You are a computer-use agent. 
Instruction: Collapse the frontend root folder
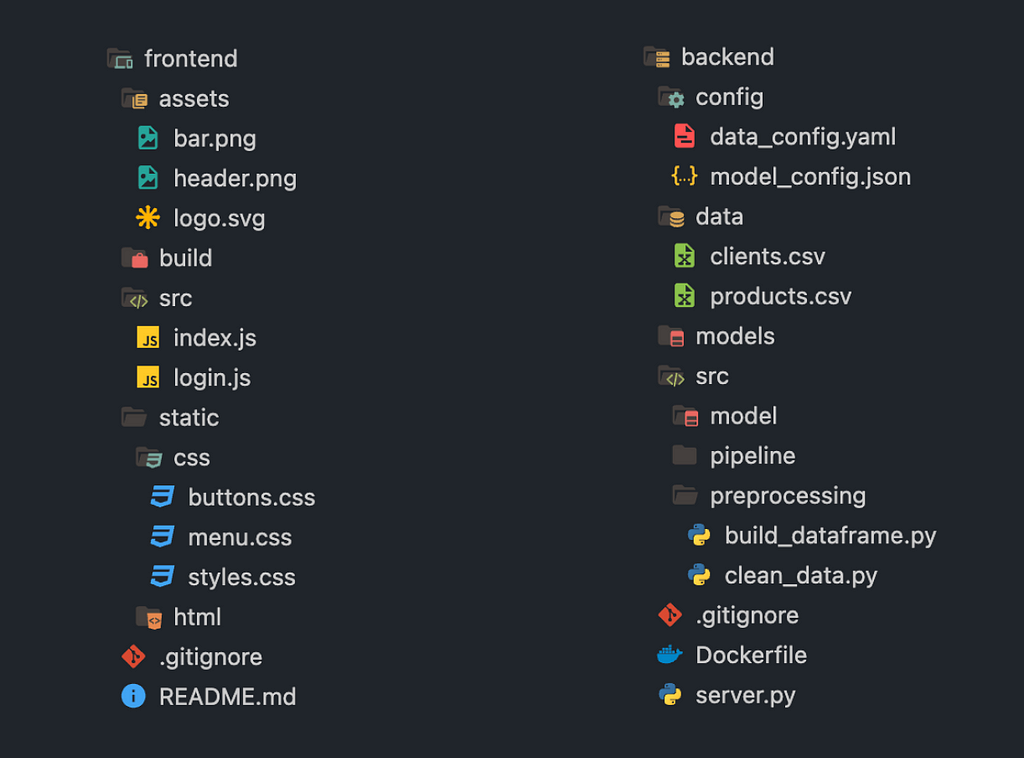[172, 59]
